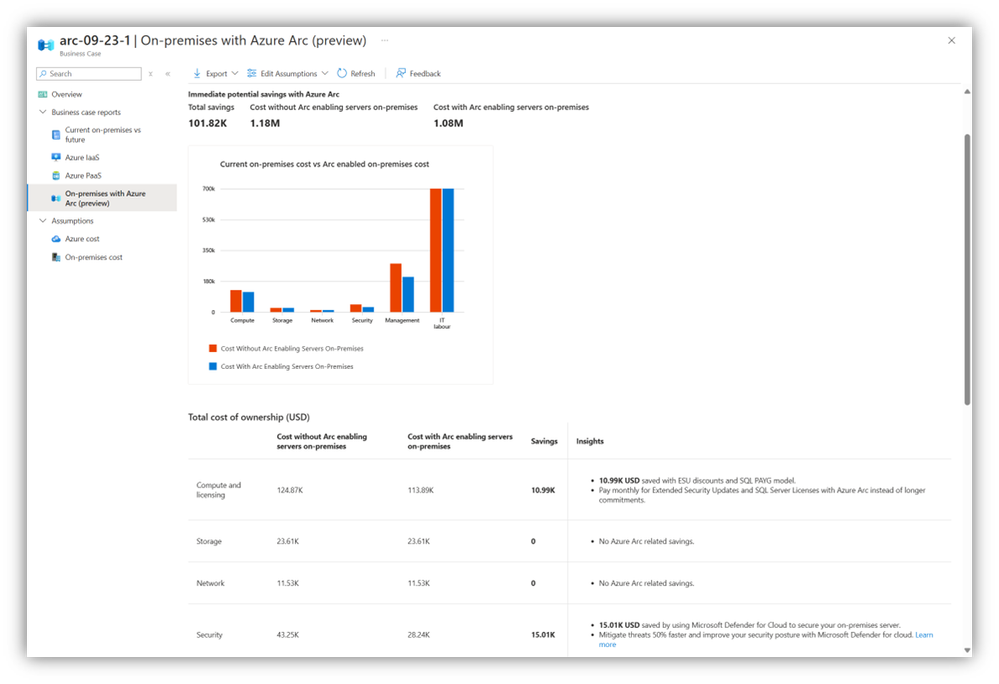Click the Total cost of ownership (USD) heading
This screenshot has width=999, height=684.
248,417
